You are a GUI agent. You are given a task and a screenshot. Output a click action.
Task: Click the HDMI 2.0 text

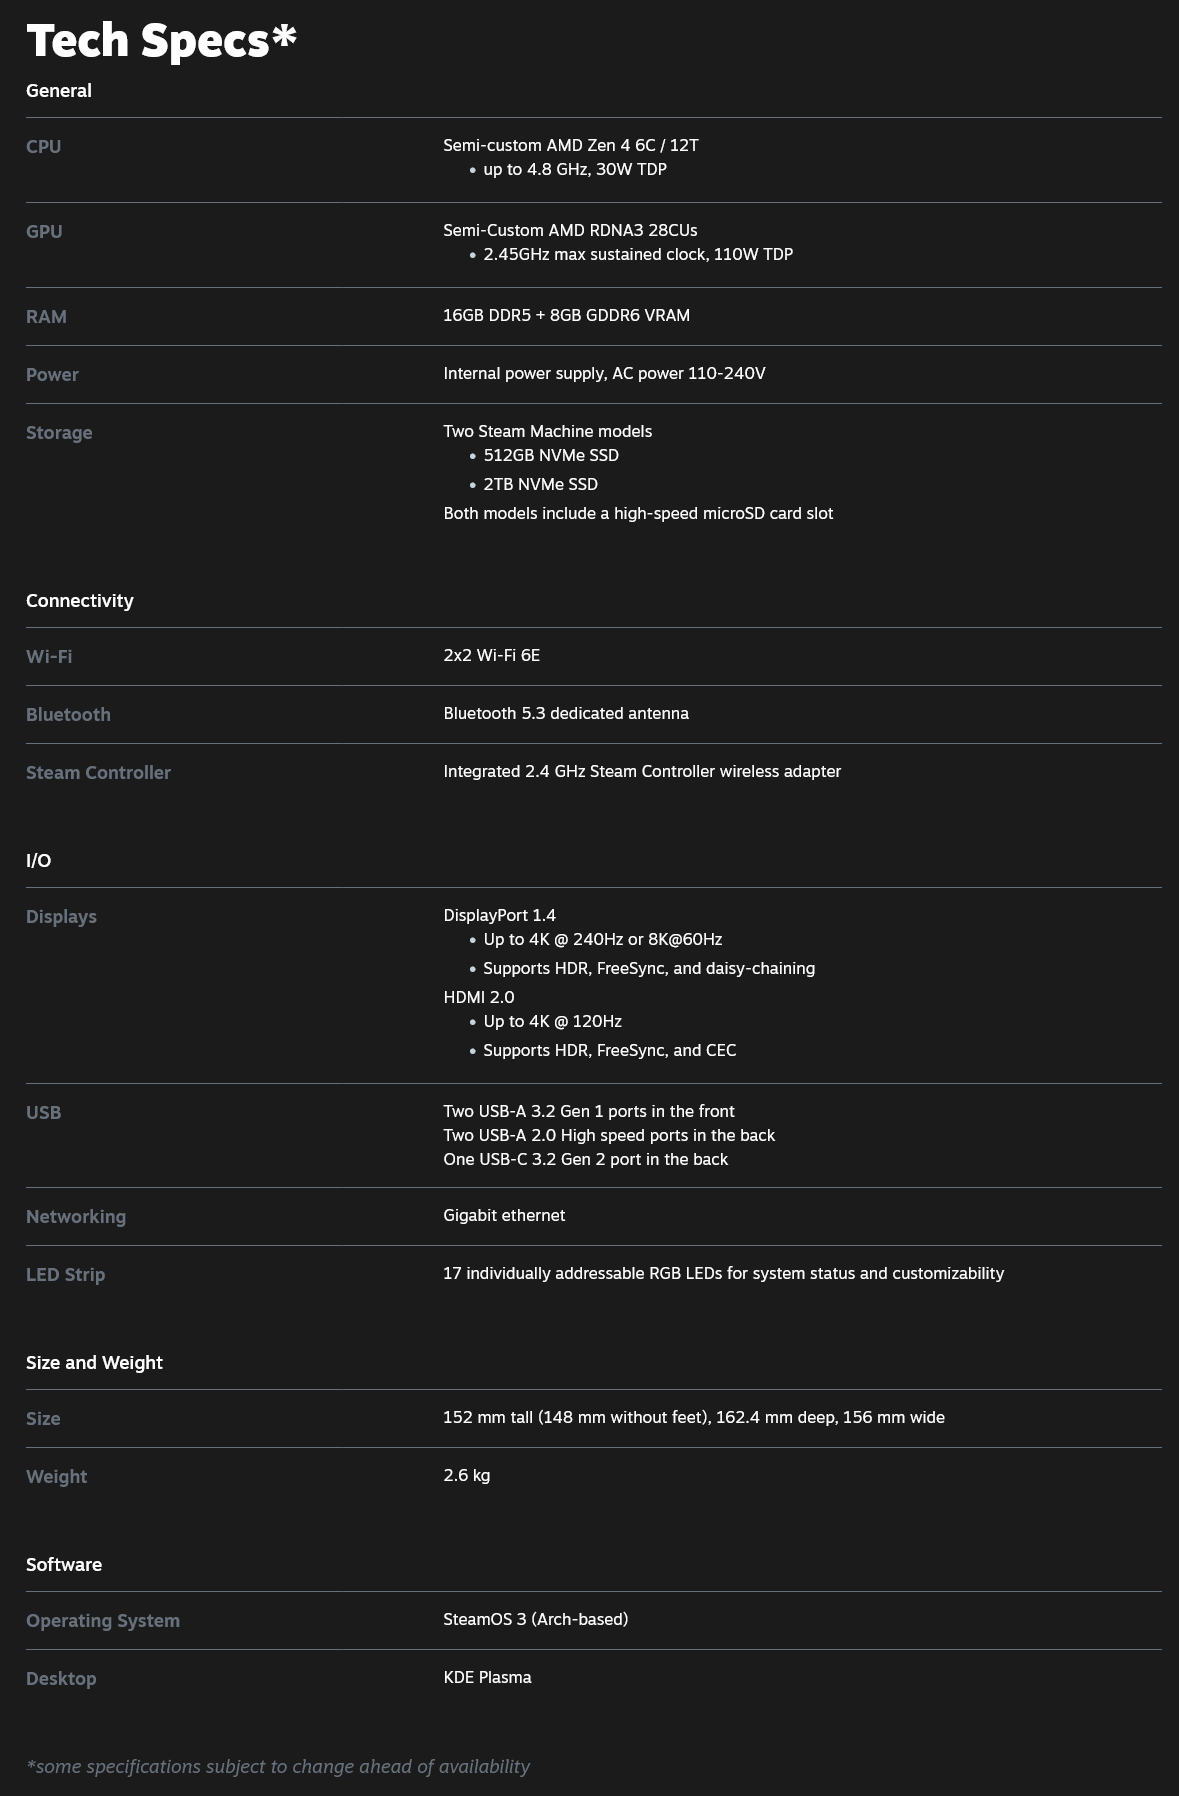point(479,998)
